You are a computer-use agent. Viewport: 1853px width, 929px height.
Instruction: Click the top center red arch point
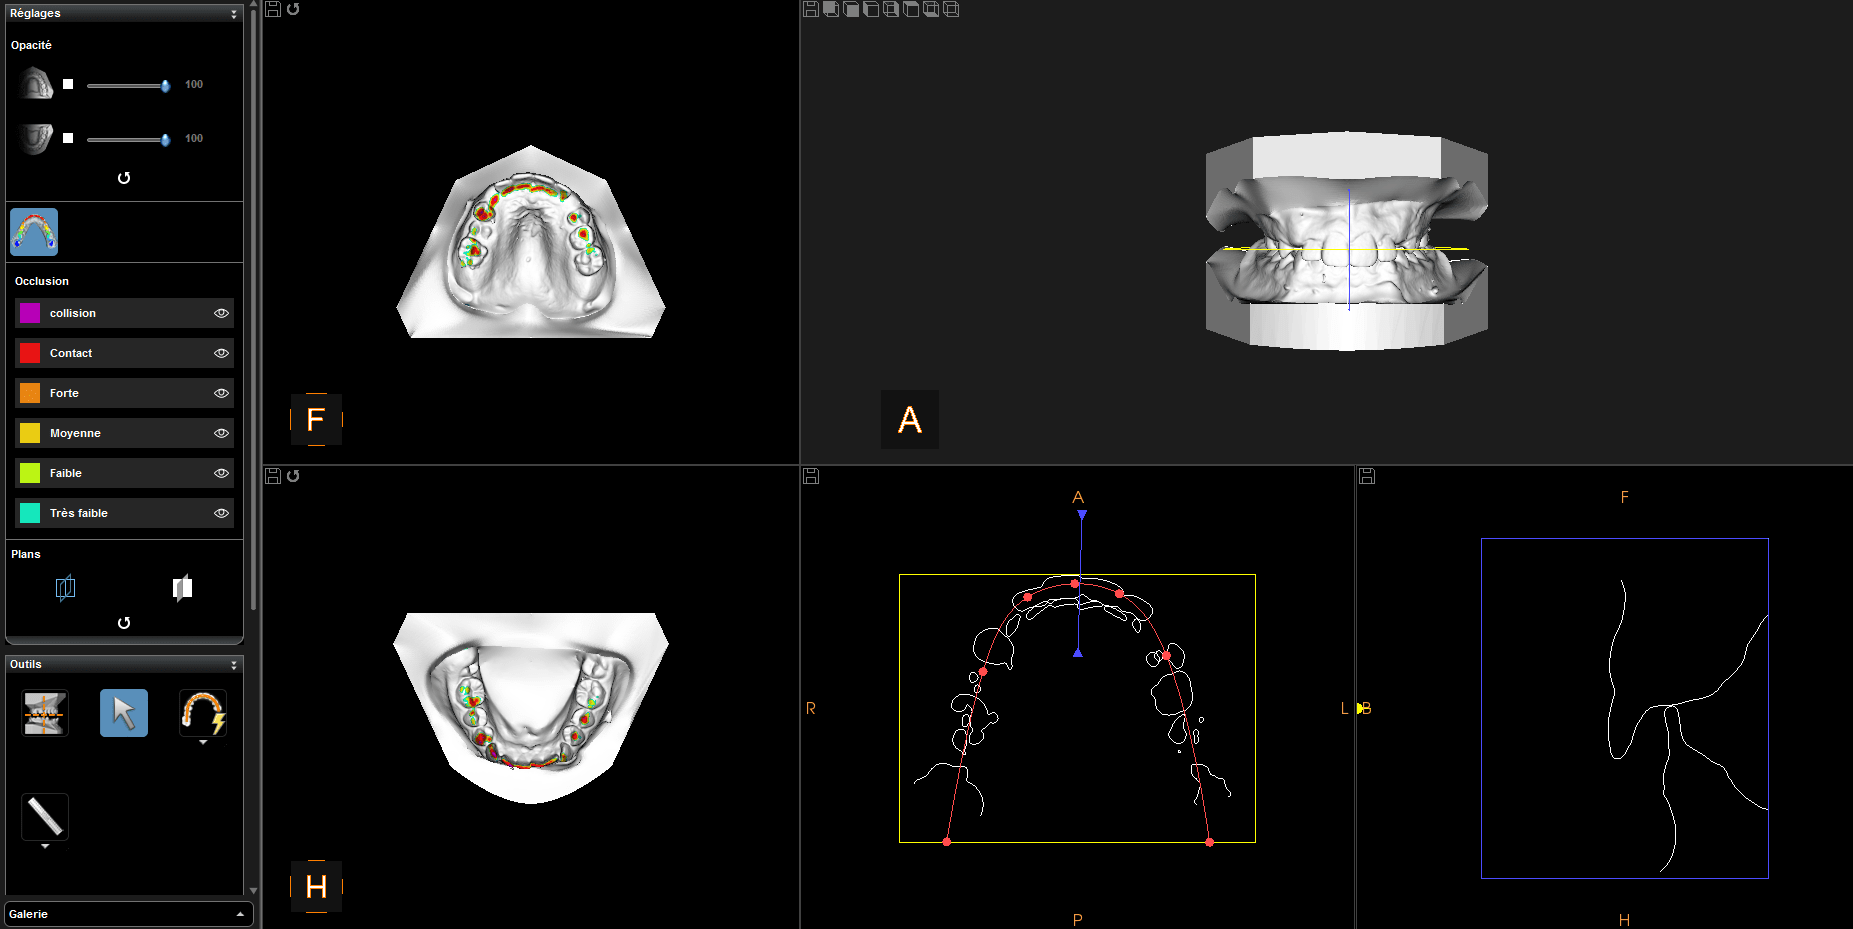(x=1075, y=583)
